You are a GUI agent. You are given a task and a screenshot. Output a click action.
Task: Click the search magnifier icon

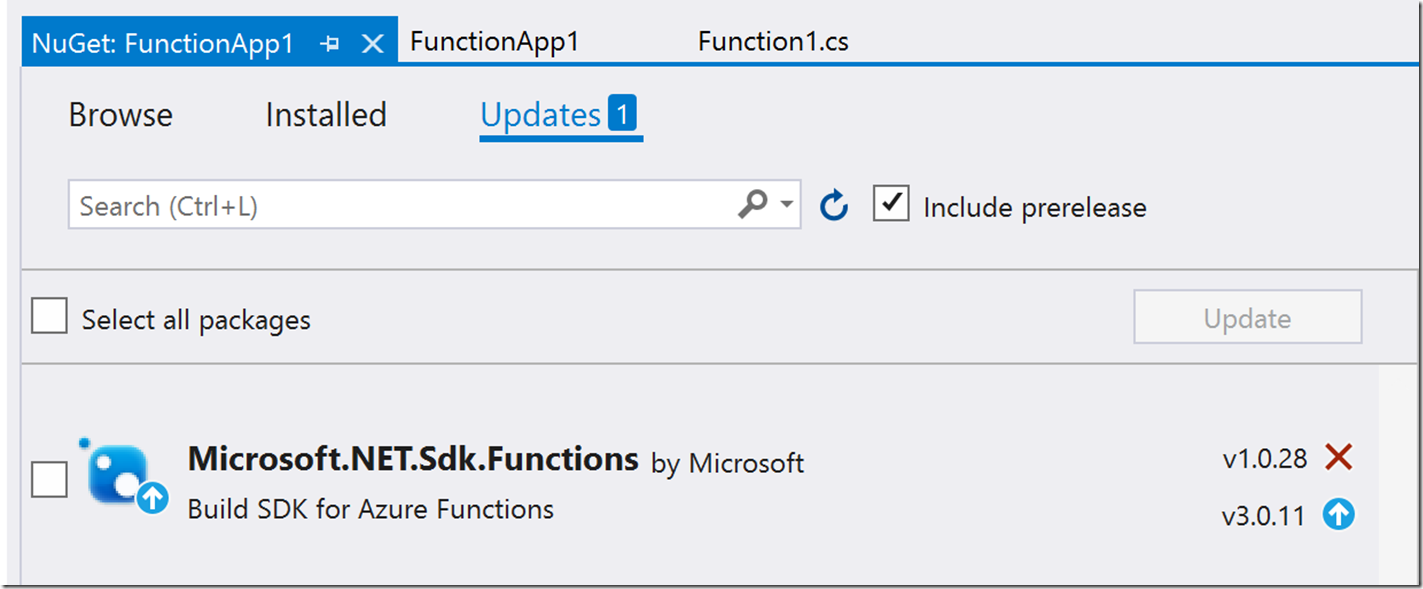coord(752,205)
